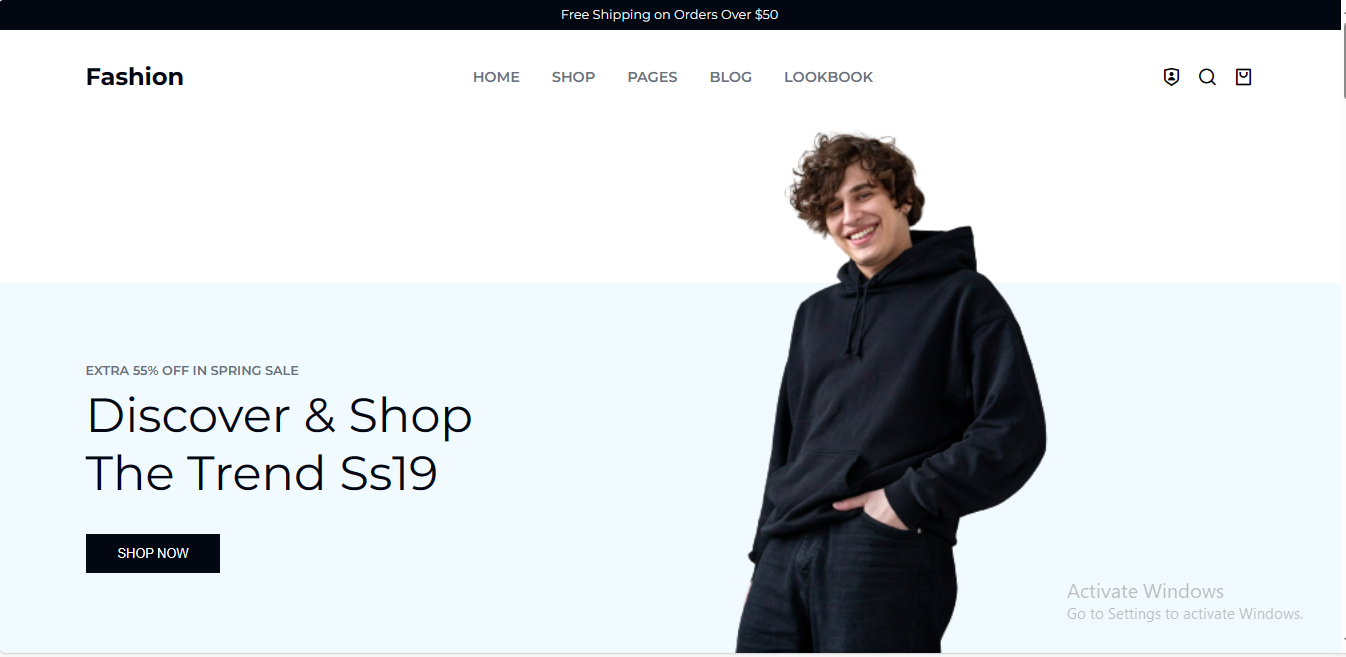This screenshot has height=657, width=1346.
Task: Click the 'Discover & Shop' headline
Action: point(279,416)
